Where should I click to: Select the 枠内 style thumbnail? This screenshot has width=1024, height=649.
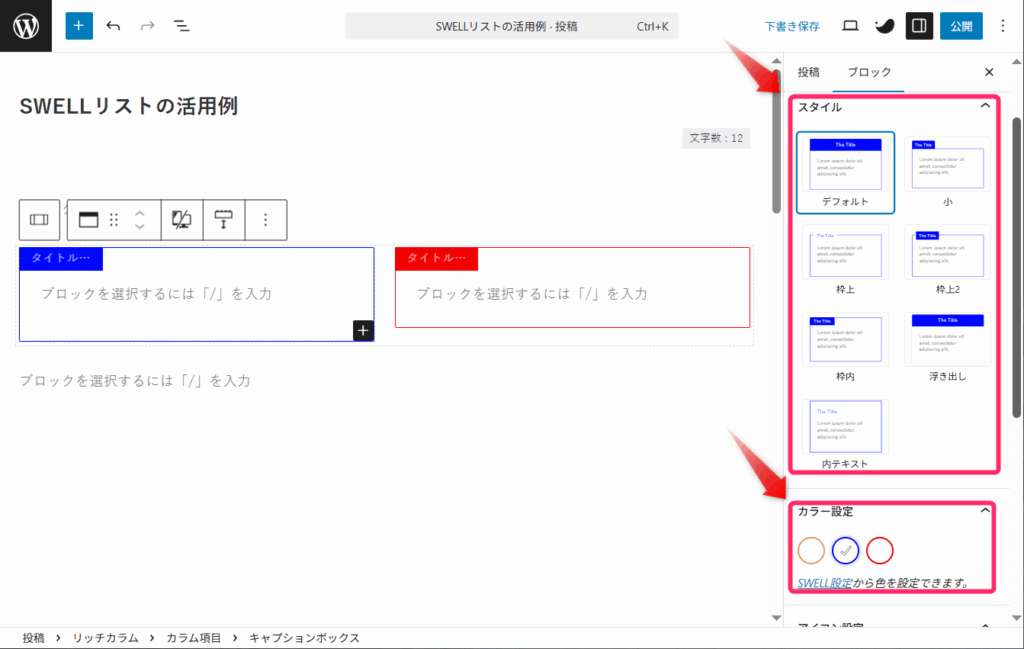[x=845, y=347]
